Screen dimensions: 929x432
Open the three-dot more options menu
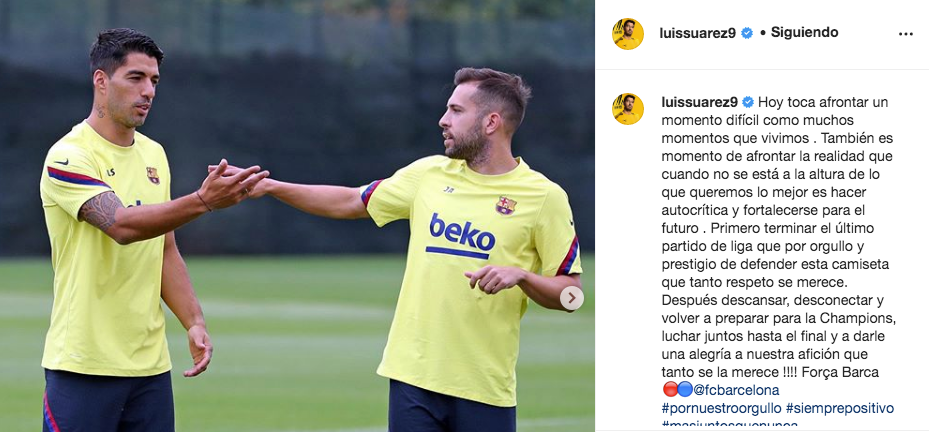point(905,34)
